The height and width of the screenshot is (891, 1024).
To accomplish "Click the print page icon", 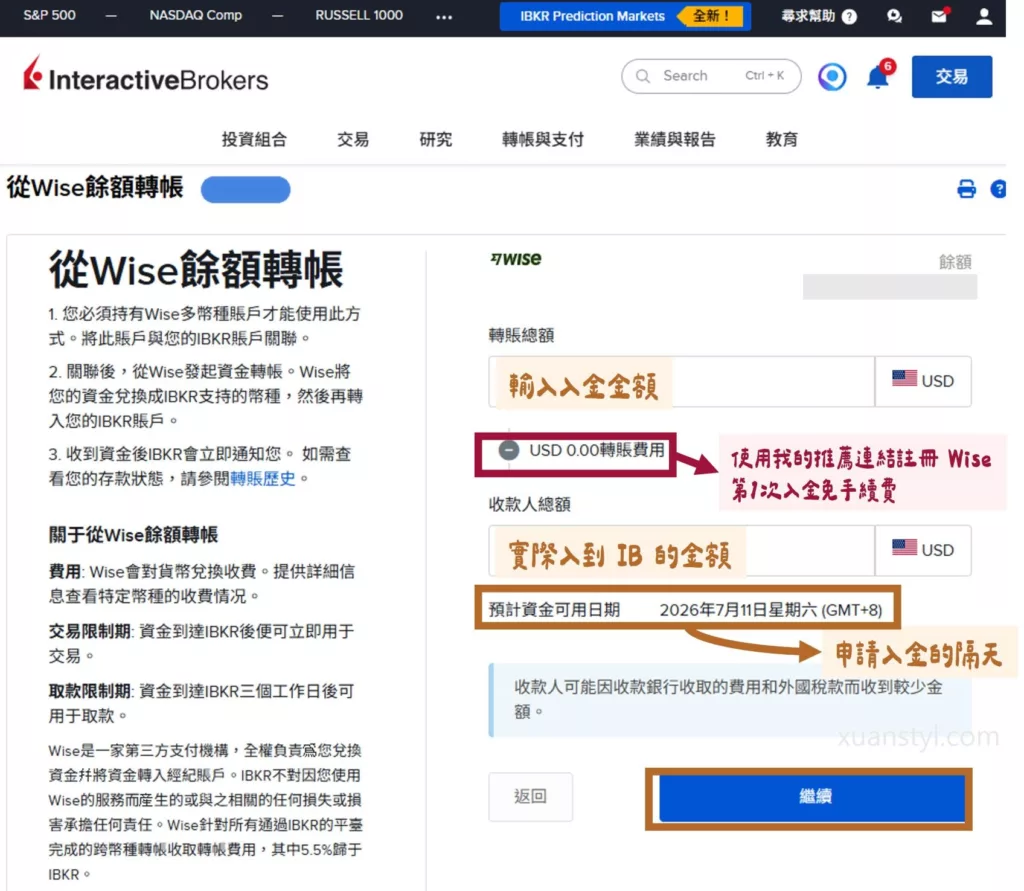I will 966,189.
